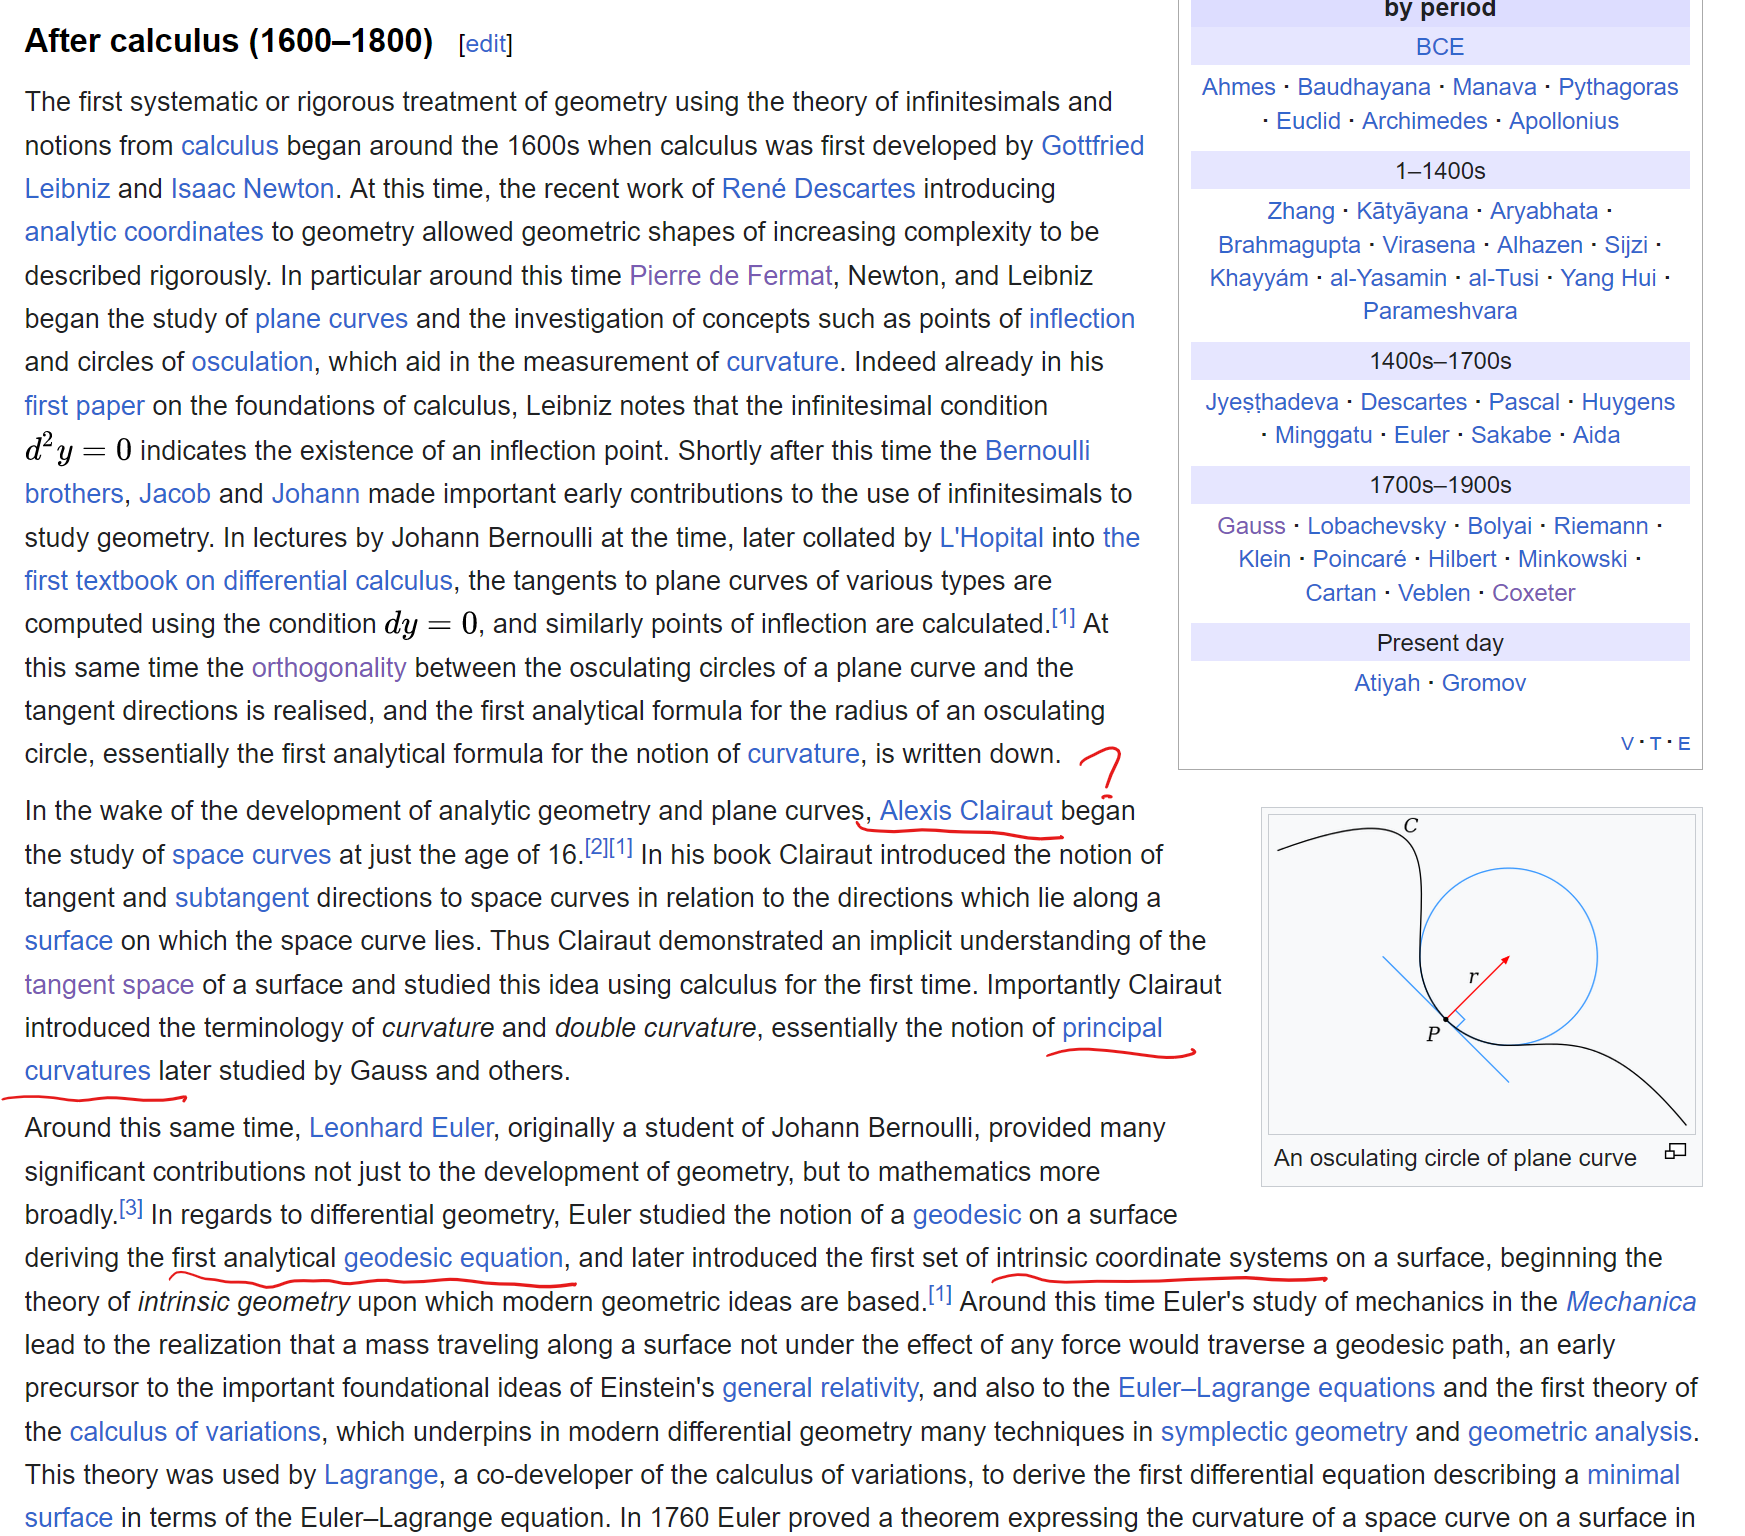Open the general relativity link
The height and width of the screenshot is (1536, 1745).
click(x=820, y=1388)
